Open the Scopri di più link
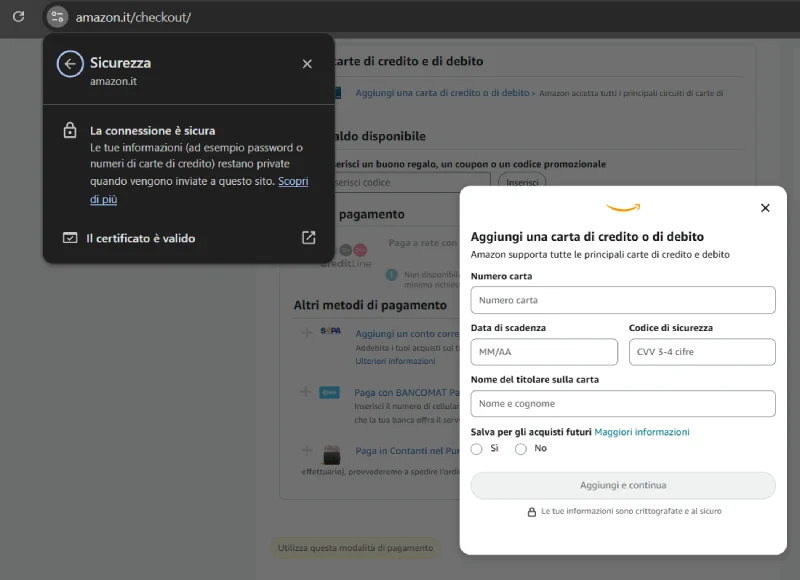The height and width of the screenshot is (580, 800). tap(293, 180)
